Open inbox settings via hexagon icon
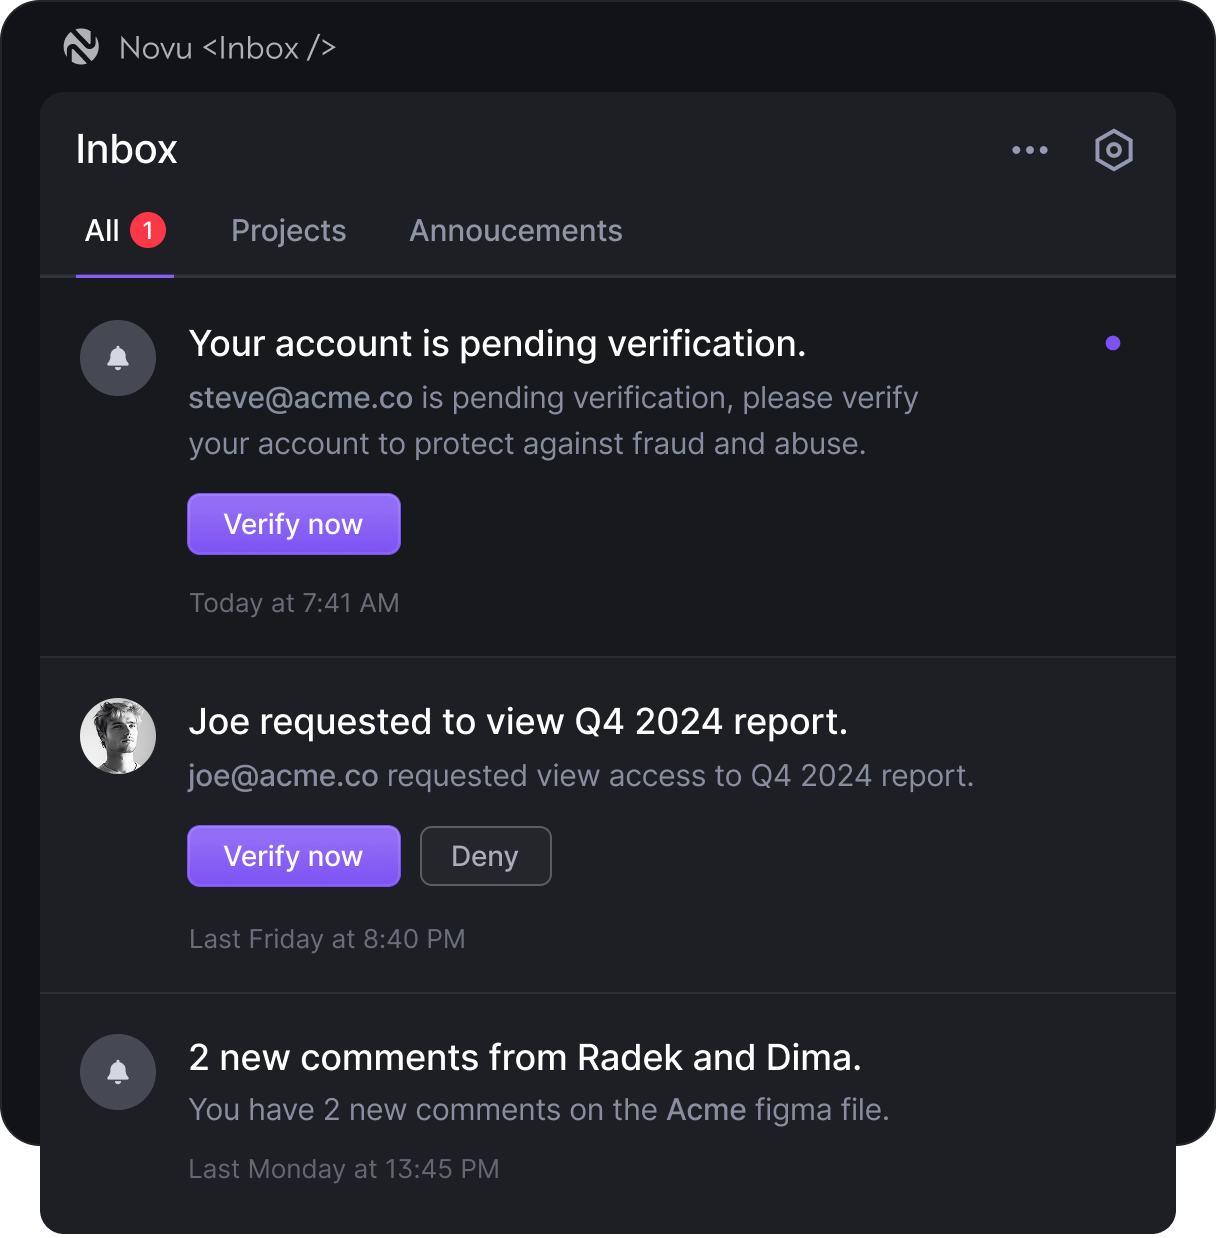Viewport: 1216px width, 1238px height. [x=1113, y=150]
